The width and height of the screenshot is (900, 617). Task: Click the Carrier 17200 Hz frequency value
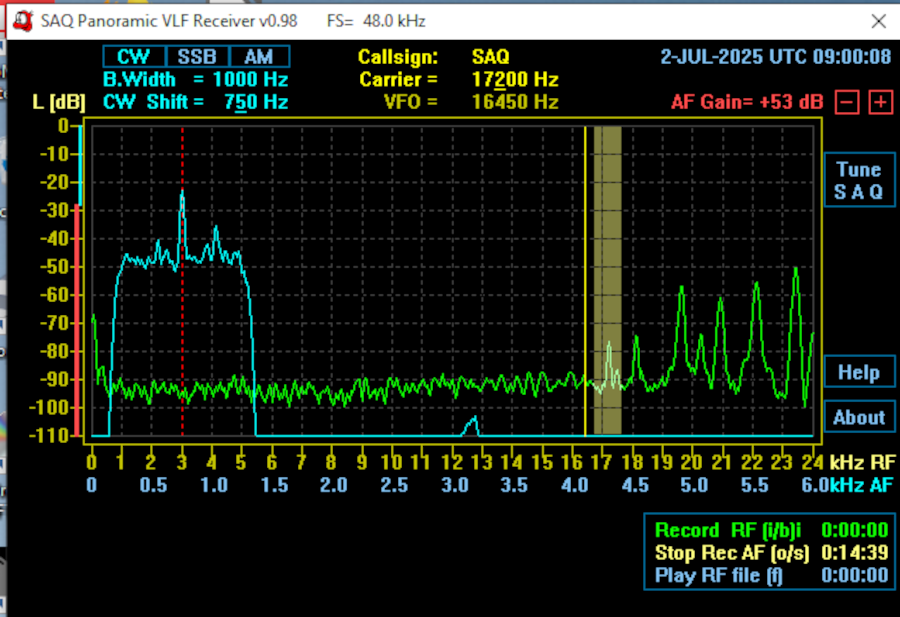(x=514, y=79)
